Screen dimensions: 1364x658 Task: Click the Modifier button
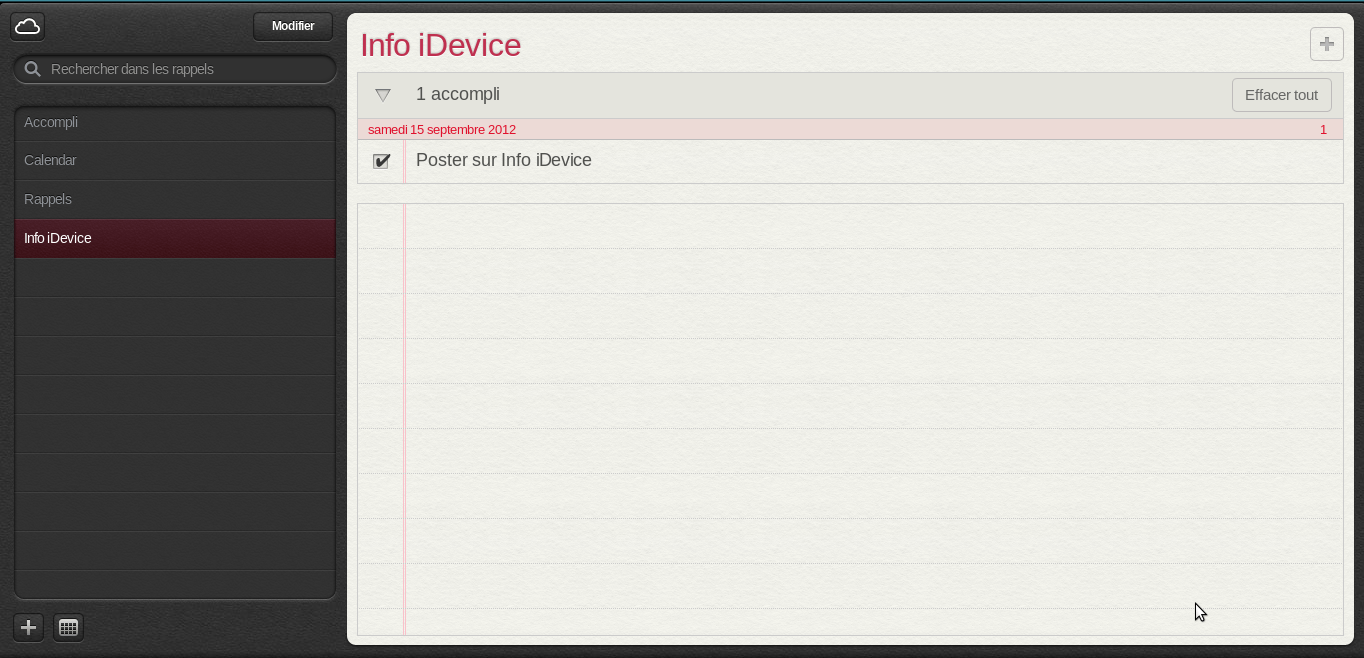[x=293, y=26]
